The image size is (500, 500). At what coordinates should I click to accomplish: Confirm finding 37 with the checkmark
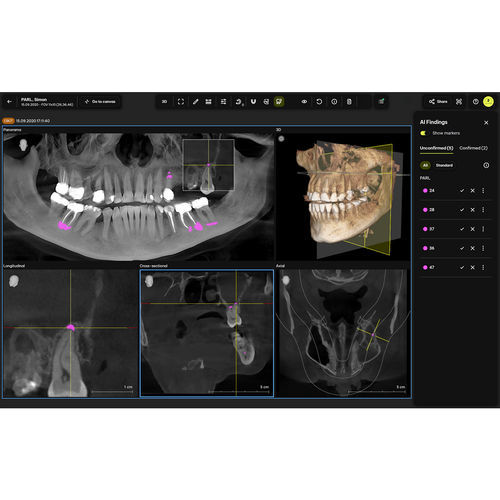462,229
